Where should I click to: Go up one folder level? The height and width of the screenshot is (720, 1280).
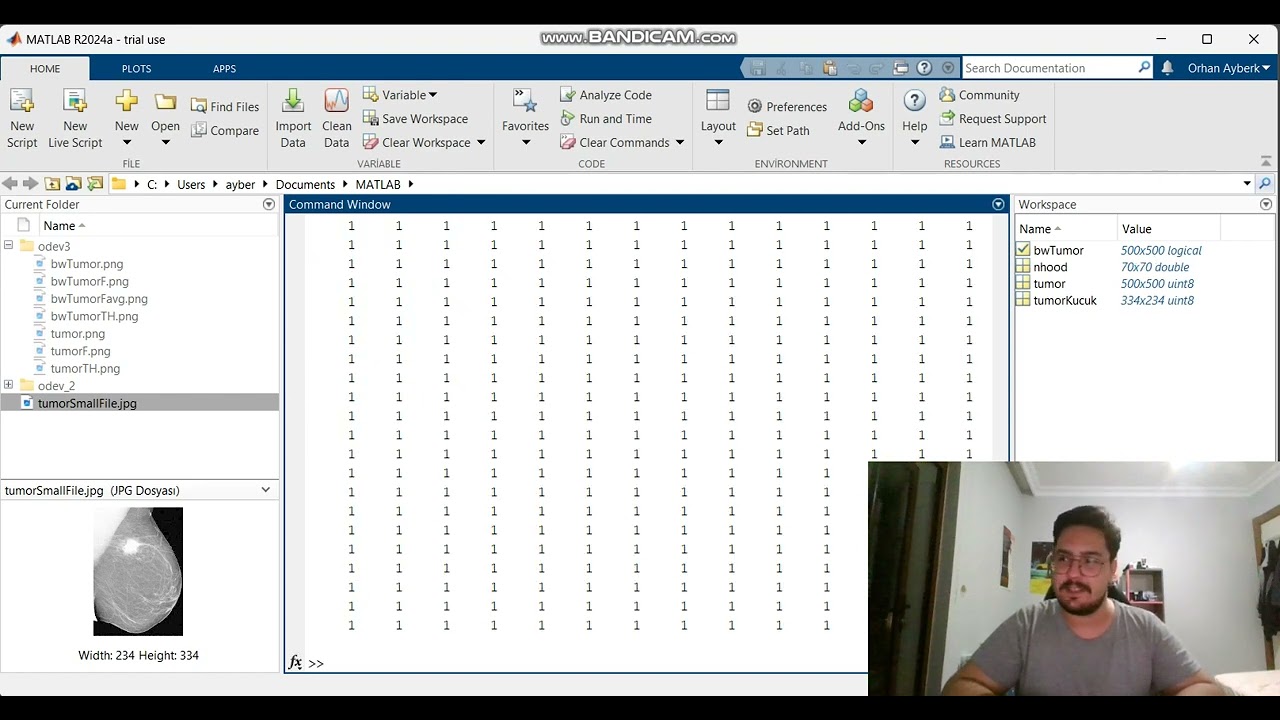(52, 184)
